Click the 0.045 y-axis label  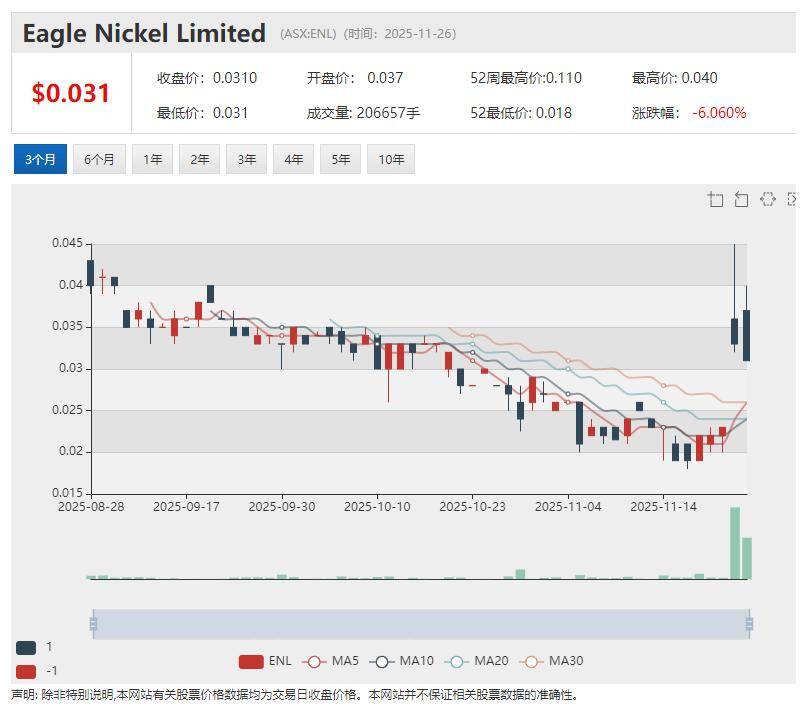coord(67,243)
